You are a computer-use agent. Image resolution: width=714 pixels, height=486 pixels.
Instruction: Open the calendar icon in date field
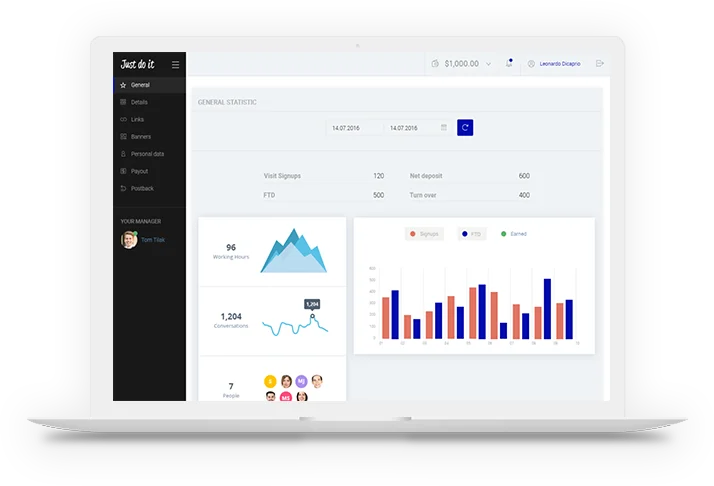444,128
